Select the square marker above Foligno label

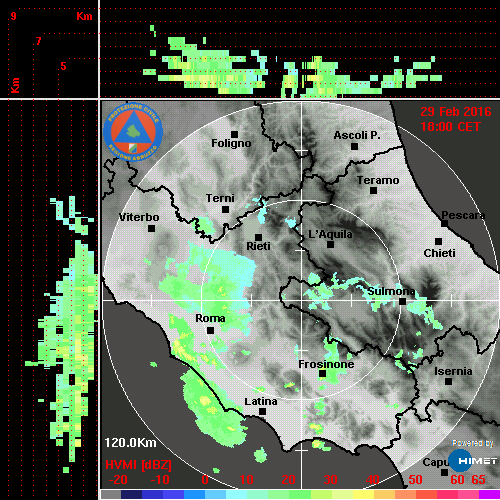pyautogui.click(x=234, y=134)
